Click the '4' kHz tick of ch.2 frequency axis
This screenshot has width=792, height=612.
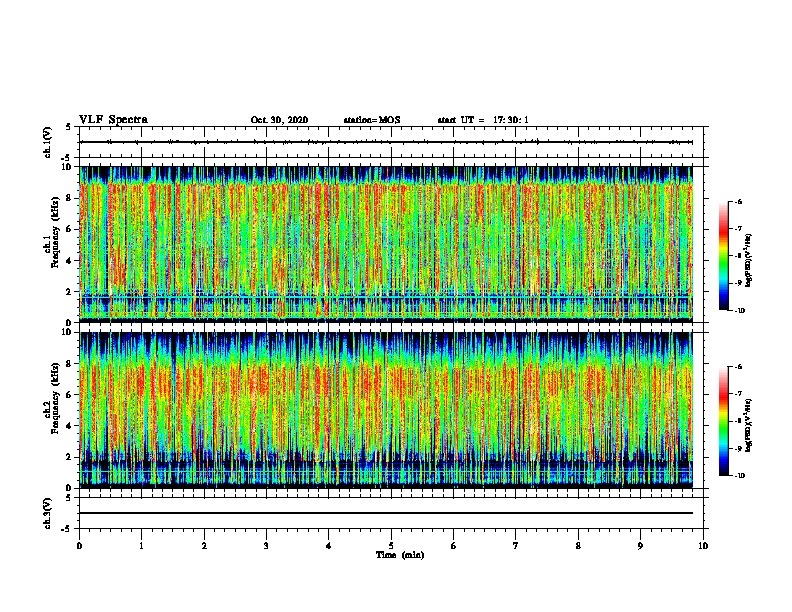(x=69, y=426)
